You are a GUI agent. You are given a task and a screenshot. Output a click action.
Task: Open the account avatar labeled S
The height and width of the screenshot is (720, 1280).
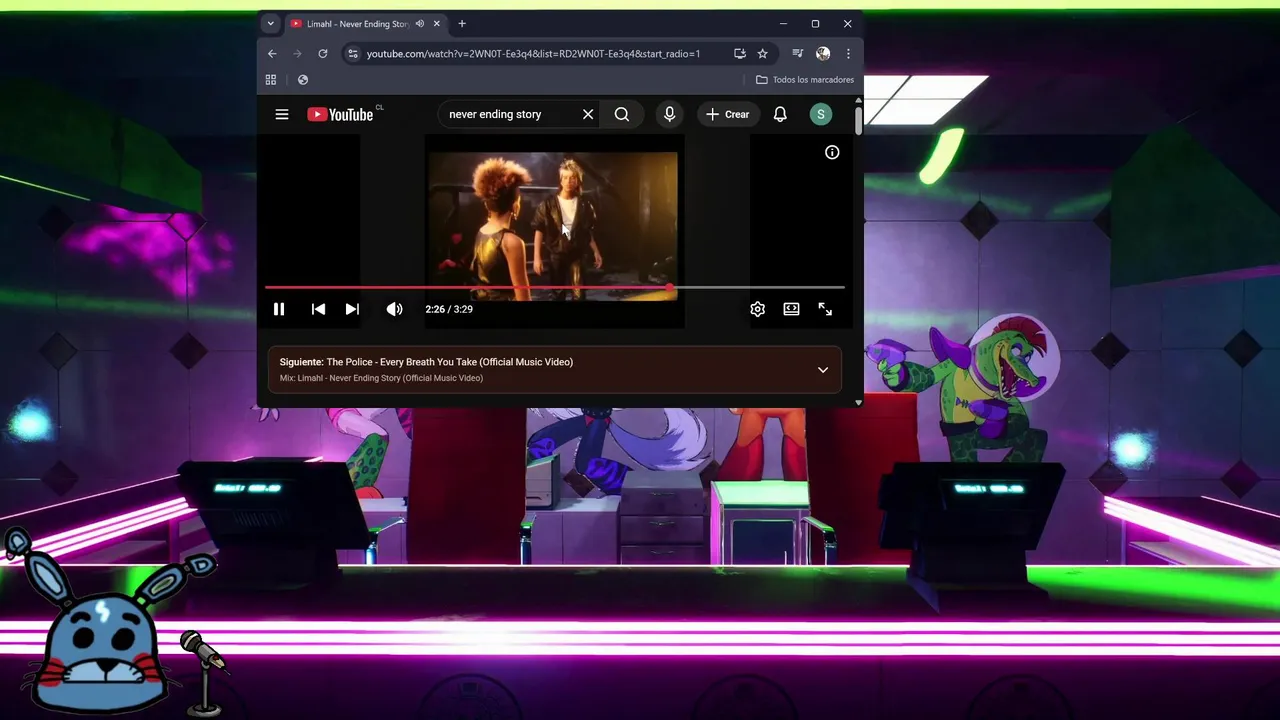click(821, 114)
